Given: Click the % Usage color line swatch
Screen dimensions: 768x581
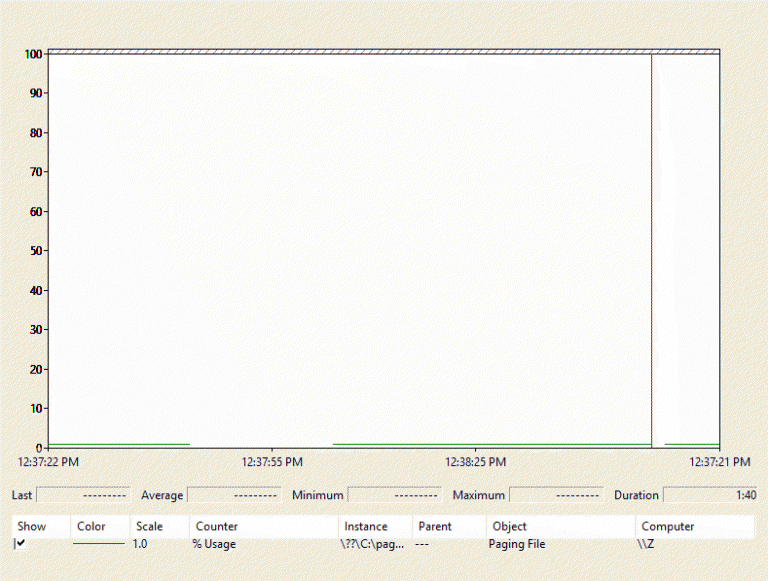Looking at the screenshot, I should [98, 544].
